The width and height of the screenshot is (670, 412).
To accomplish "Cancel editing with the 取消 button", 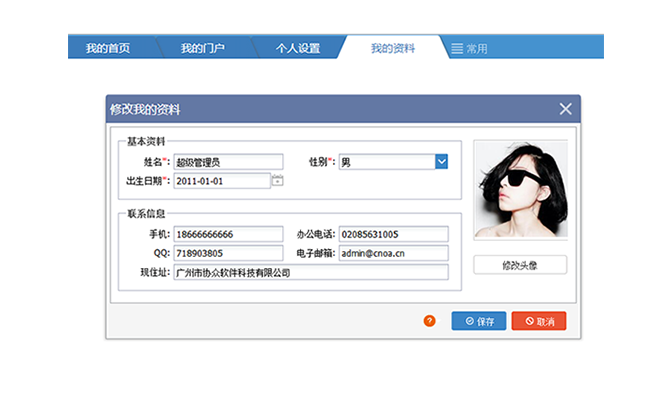I will [539, 322].
